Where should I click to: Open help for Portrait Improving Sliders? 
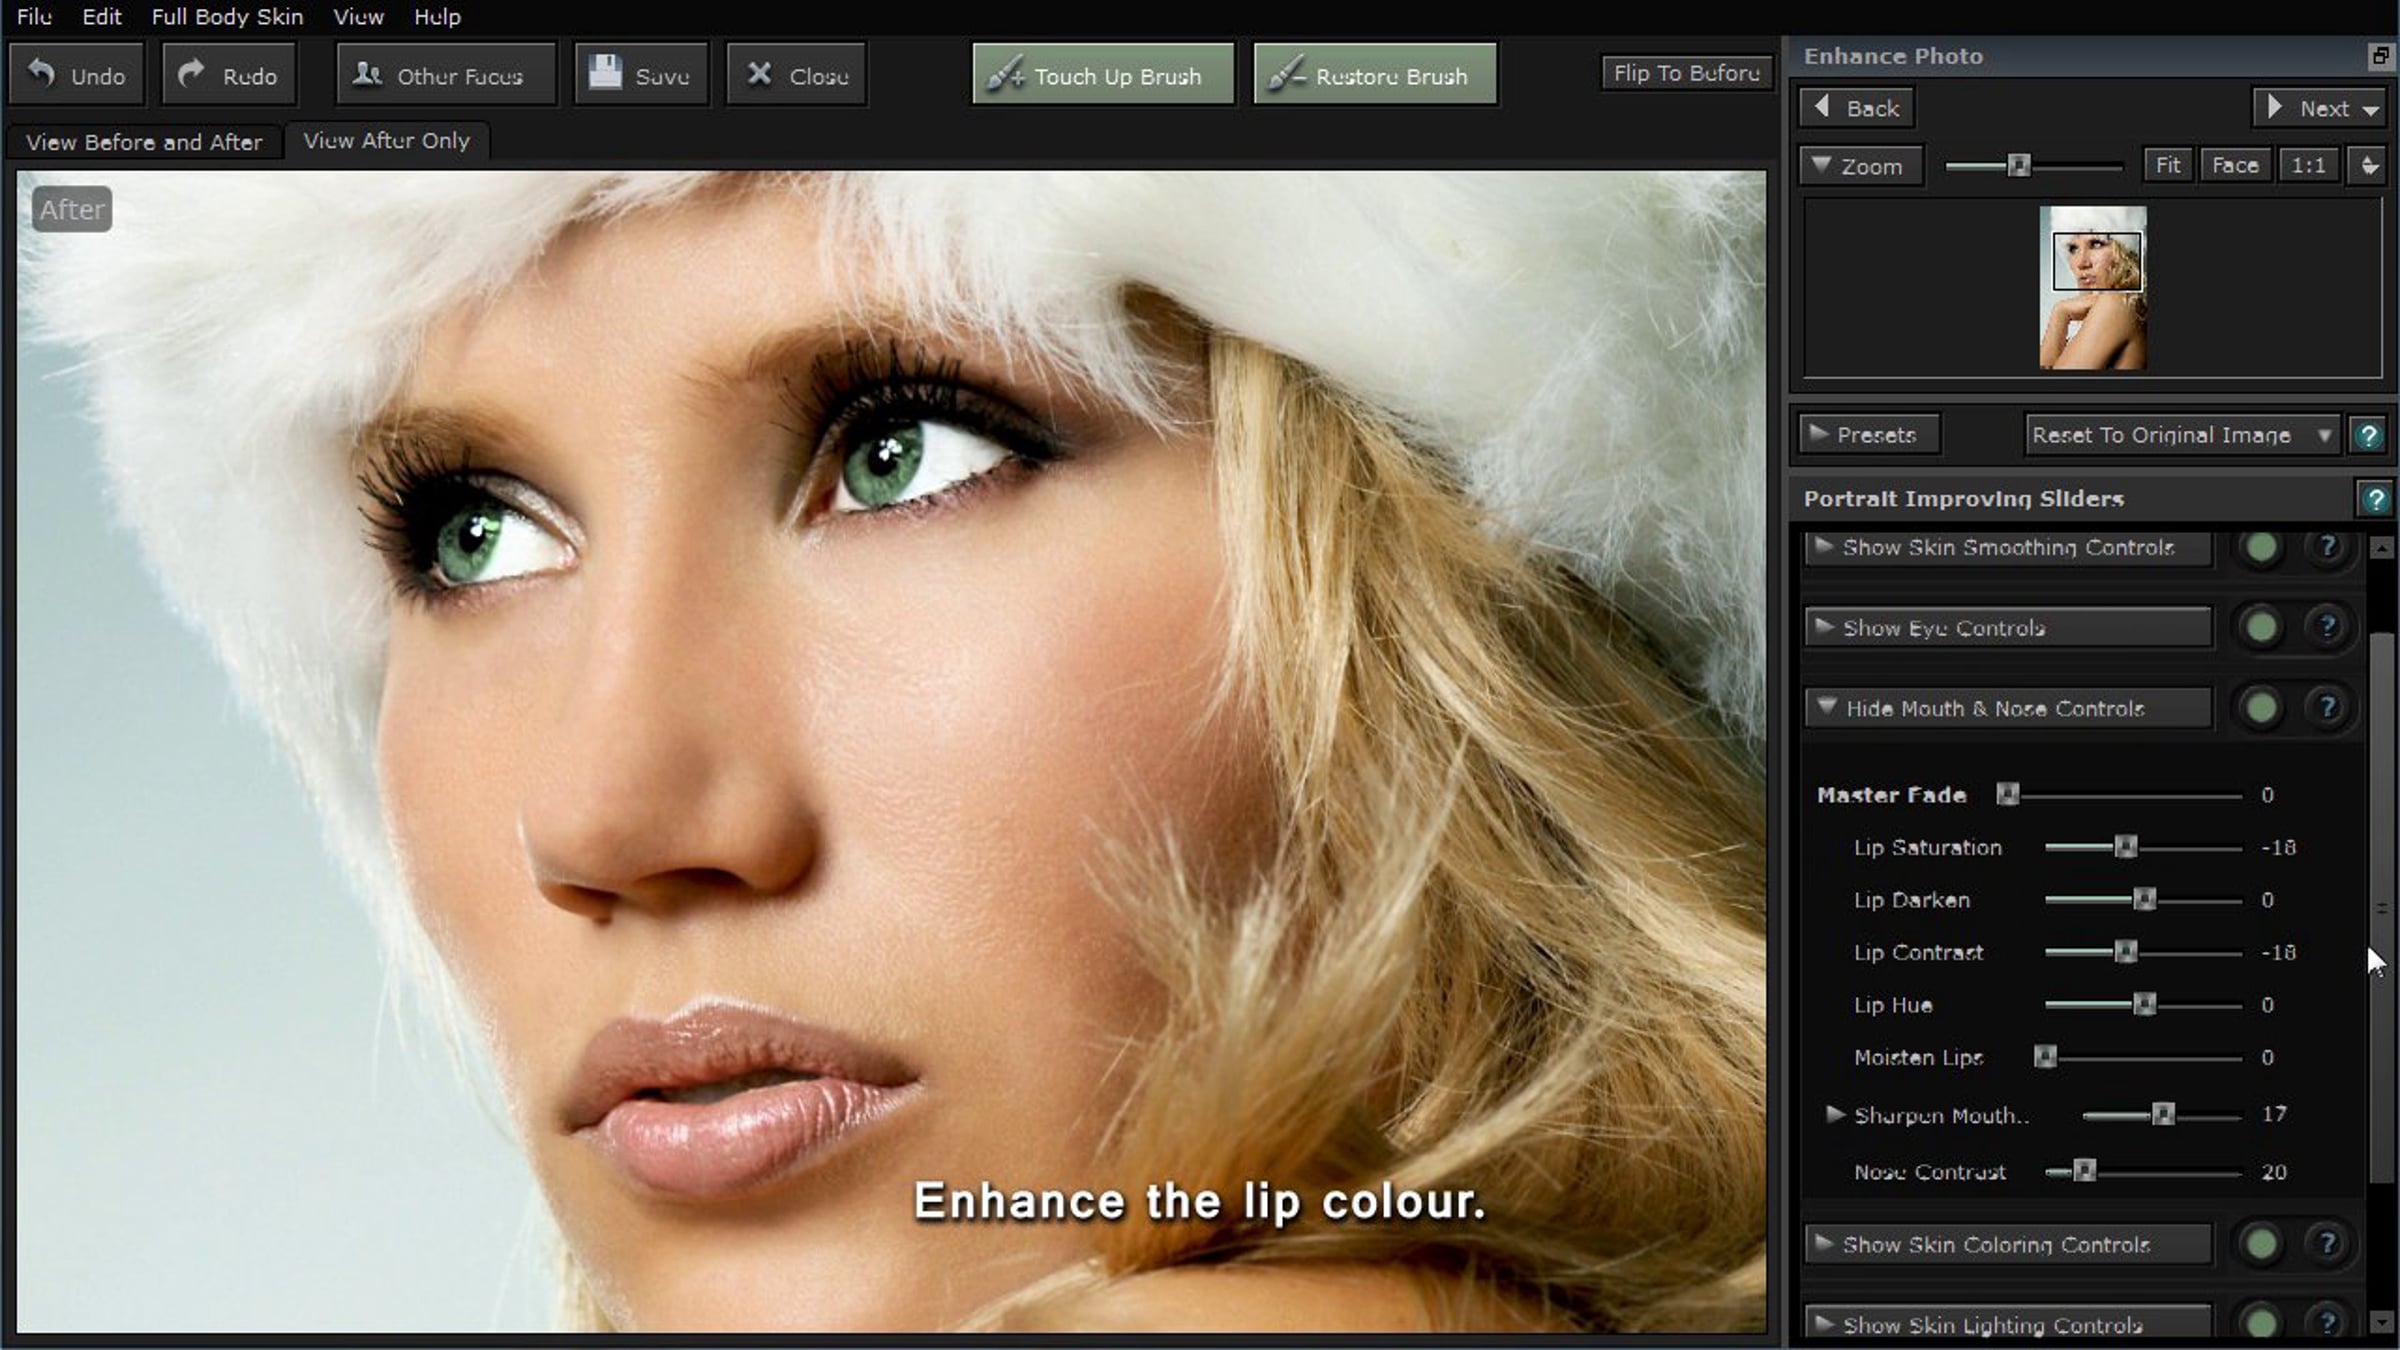[x=2375, y=499]
